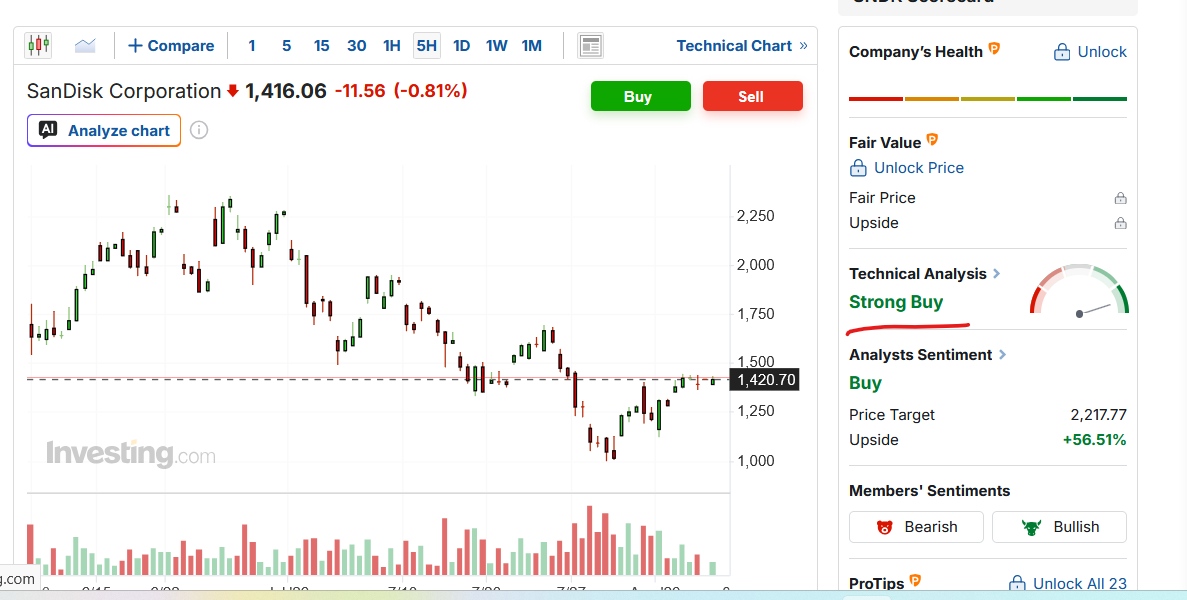Open the Compare symbols option
Image resolution: width=1187 pixels, height=600 pixels.
click(x=171, y=46)
